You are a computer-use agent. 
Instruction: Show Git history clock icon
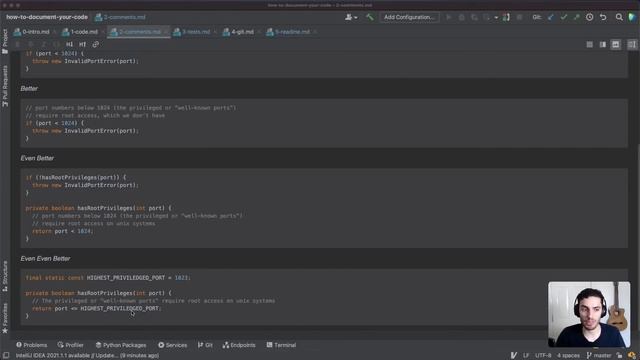589,17
